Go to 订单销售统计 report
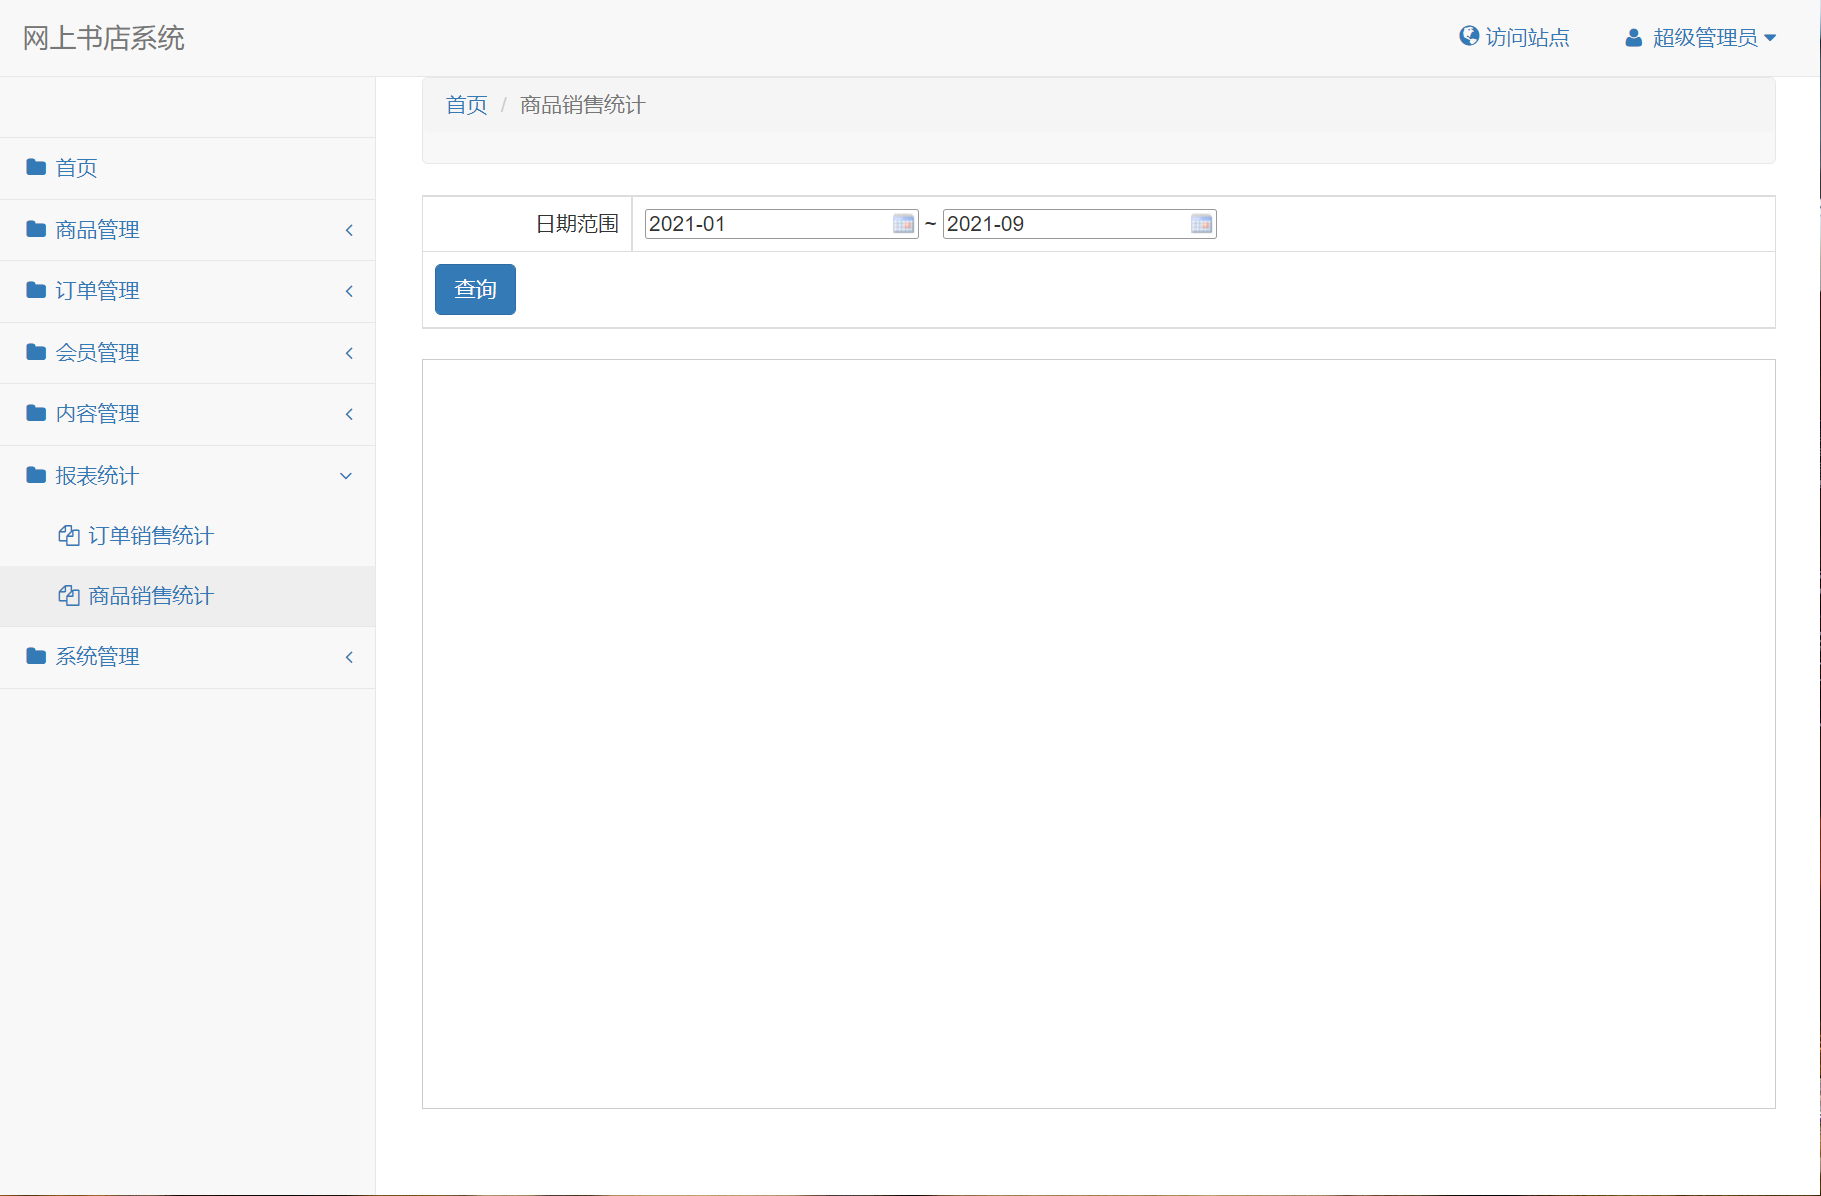The image size is (1821, 1196). (188, 536)
